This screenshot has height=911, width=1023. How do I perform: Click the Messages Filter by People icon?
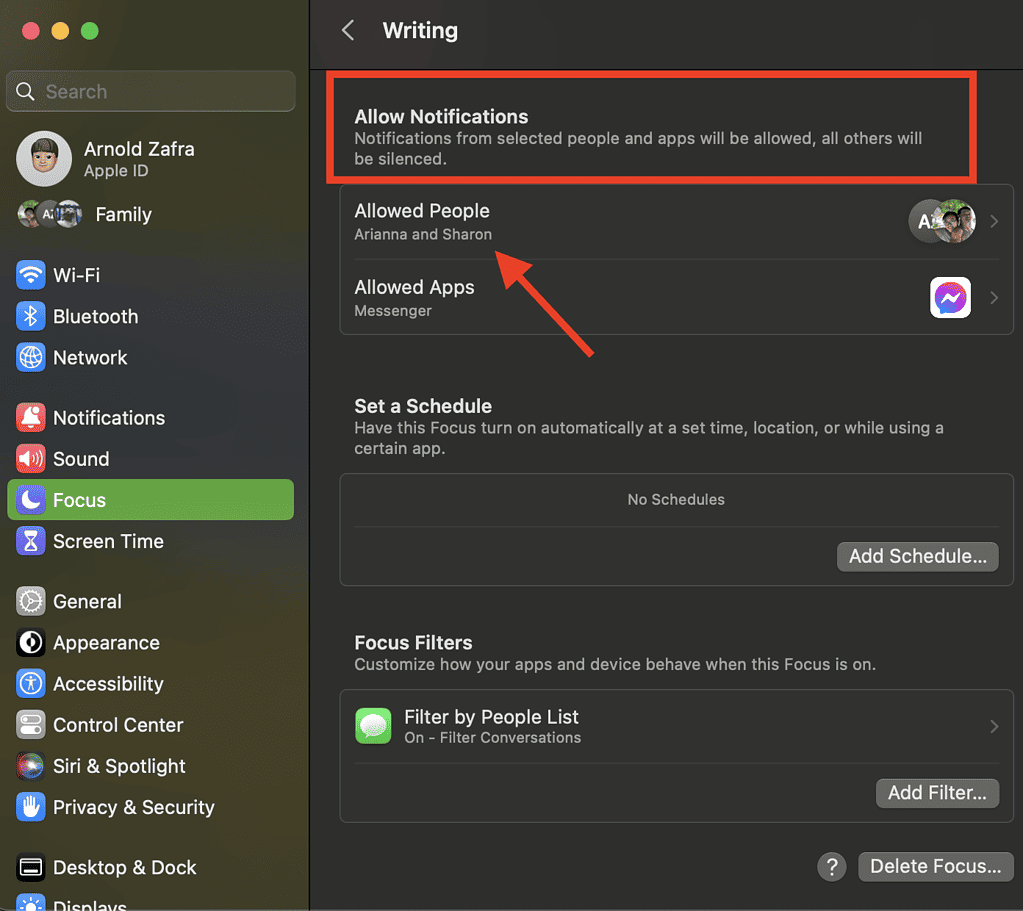[373, 726]
